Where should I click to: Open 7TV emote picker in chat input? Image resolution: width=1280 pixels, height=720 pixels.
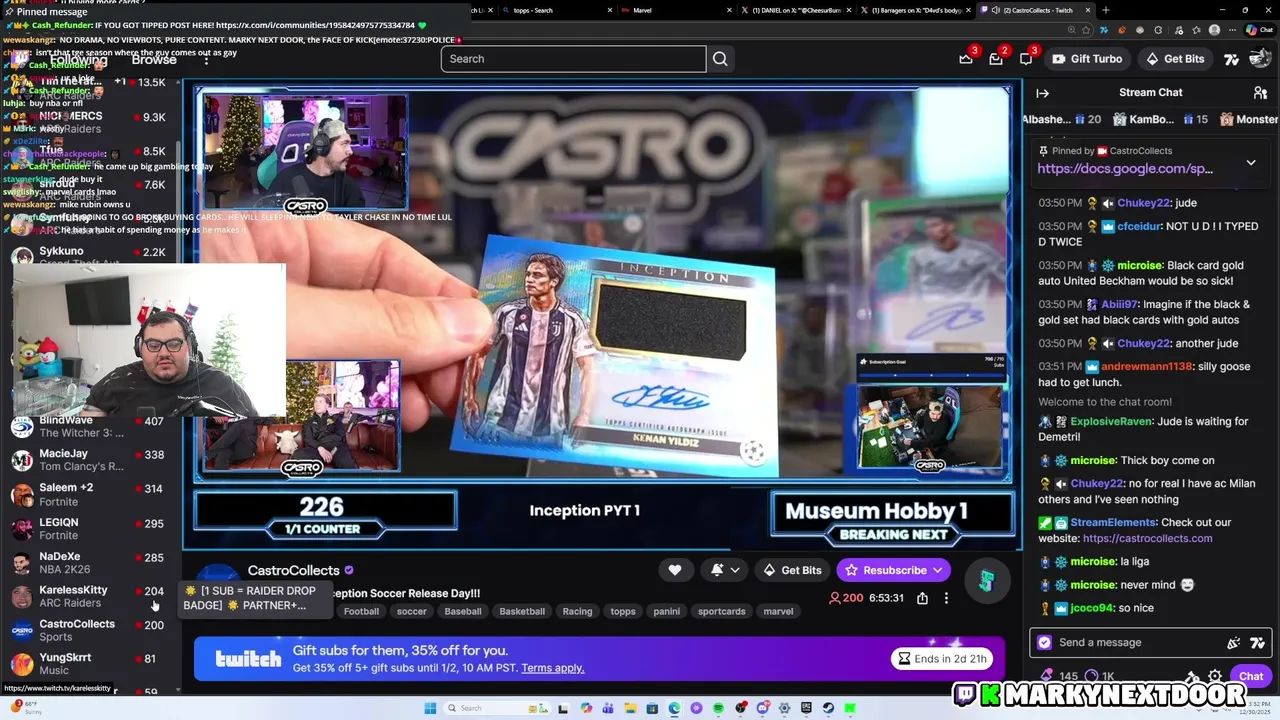click(1257, 643)
